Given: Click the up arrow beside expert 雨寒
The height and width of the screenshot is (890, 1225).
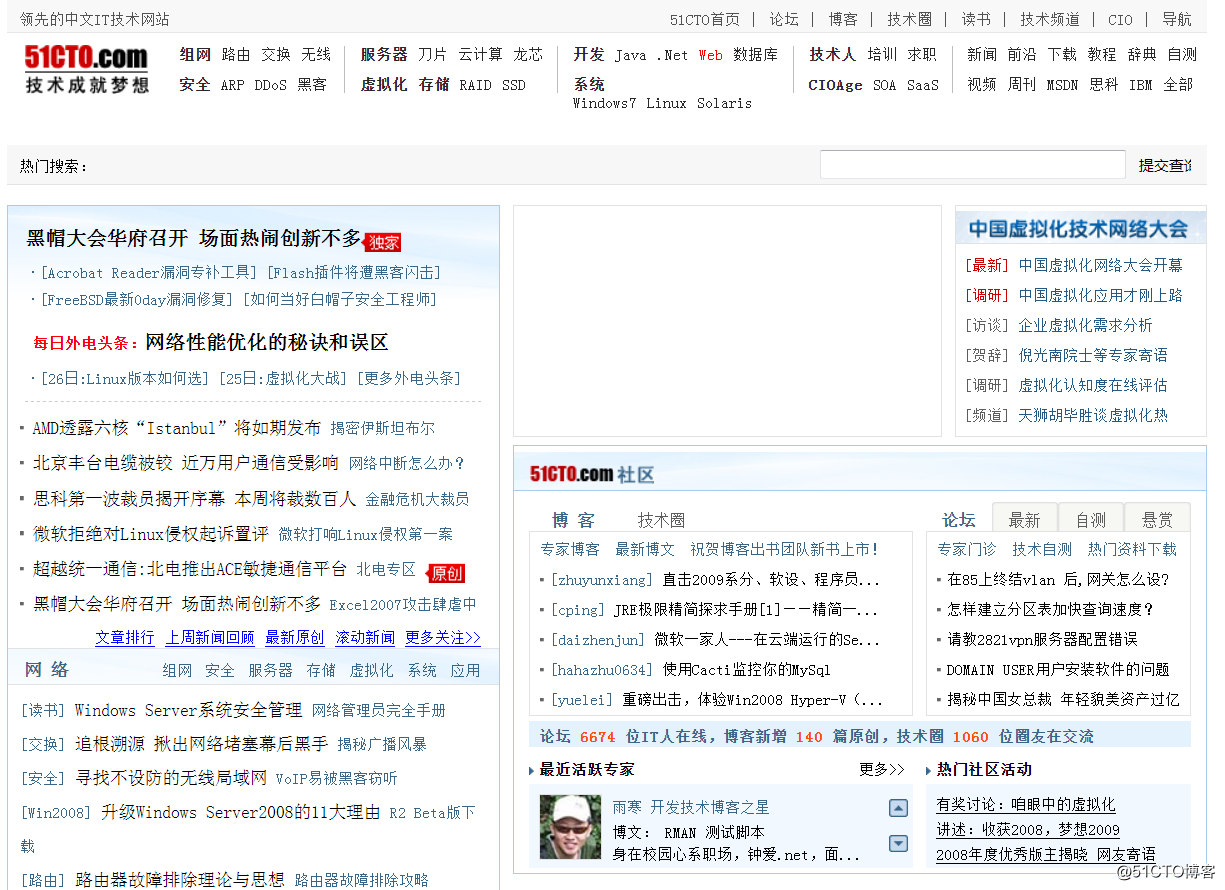Looking at the screenshot, I should tap(898, 808).
